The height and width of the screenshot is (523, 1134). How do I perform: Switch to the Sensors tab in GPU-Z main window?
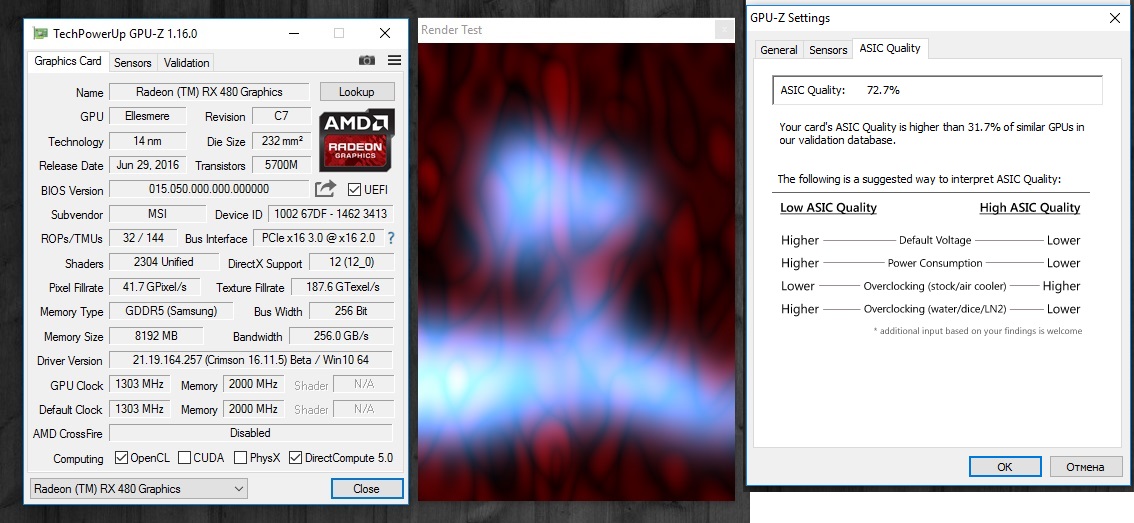pos(133,63)
